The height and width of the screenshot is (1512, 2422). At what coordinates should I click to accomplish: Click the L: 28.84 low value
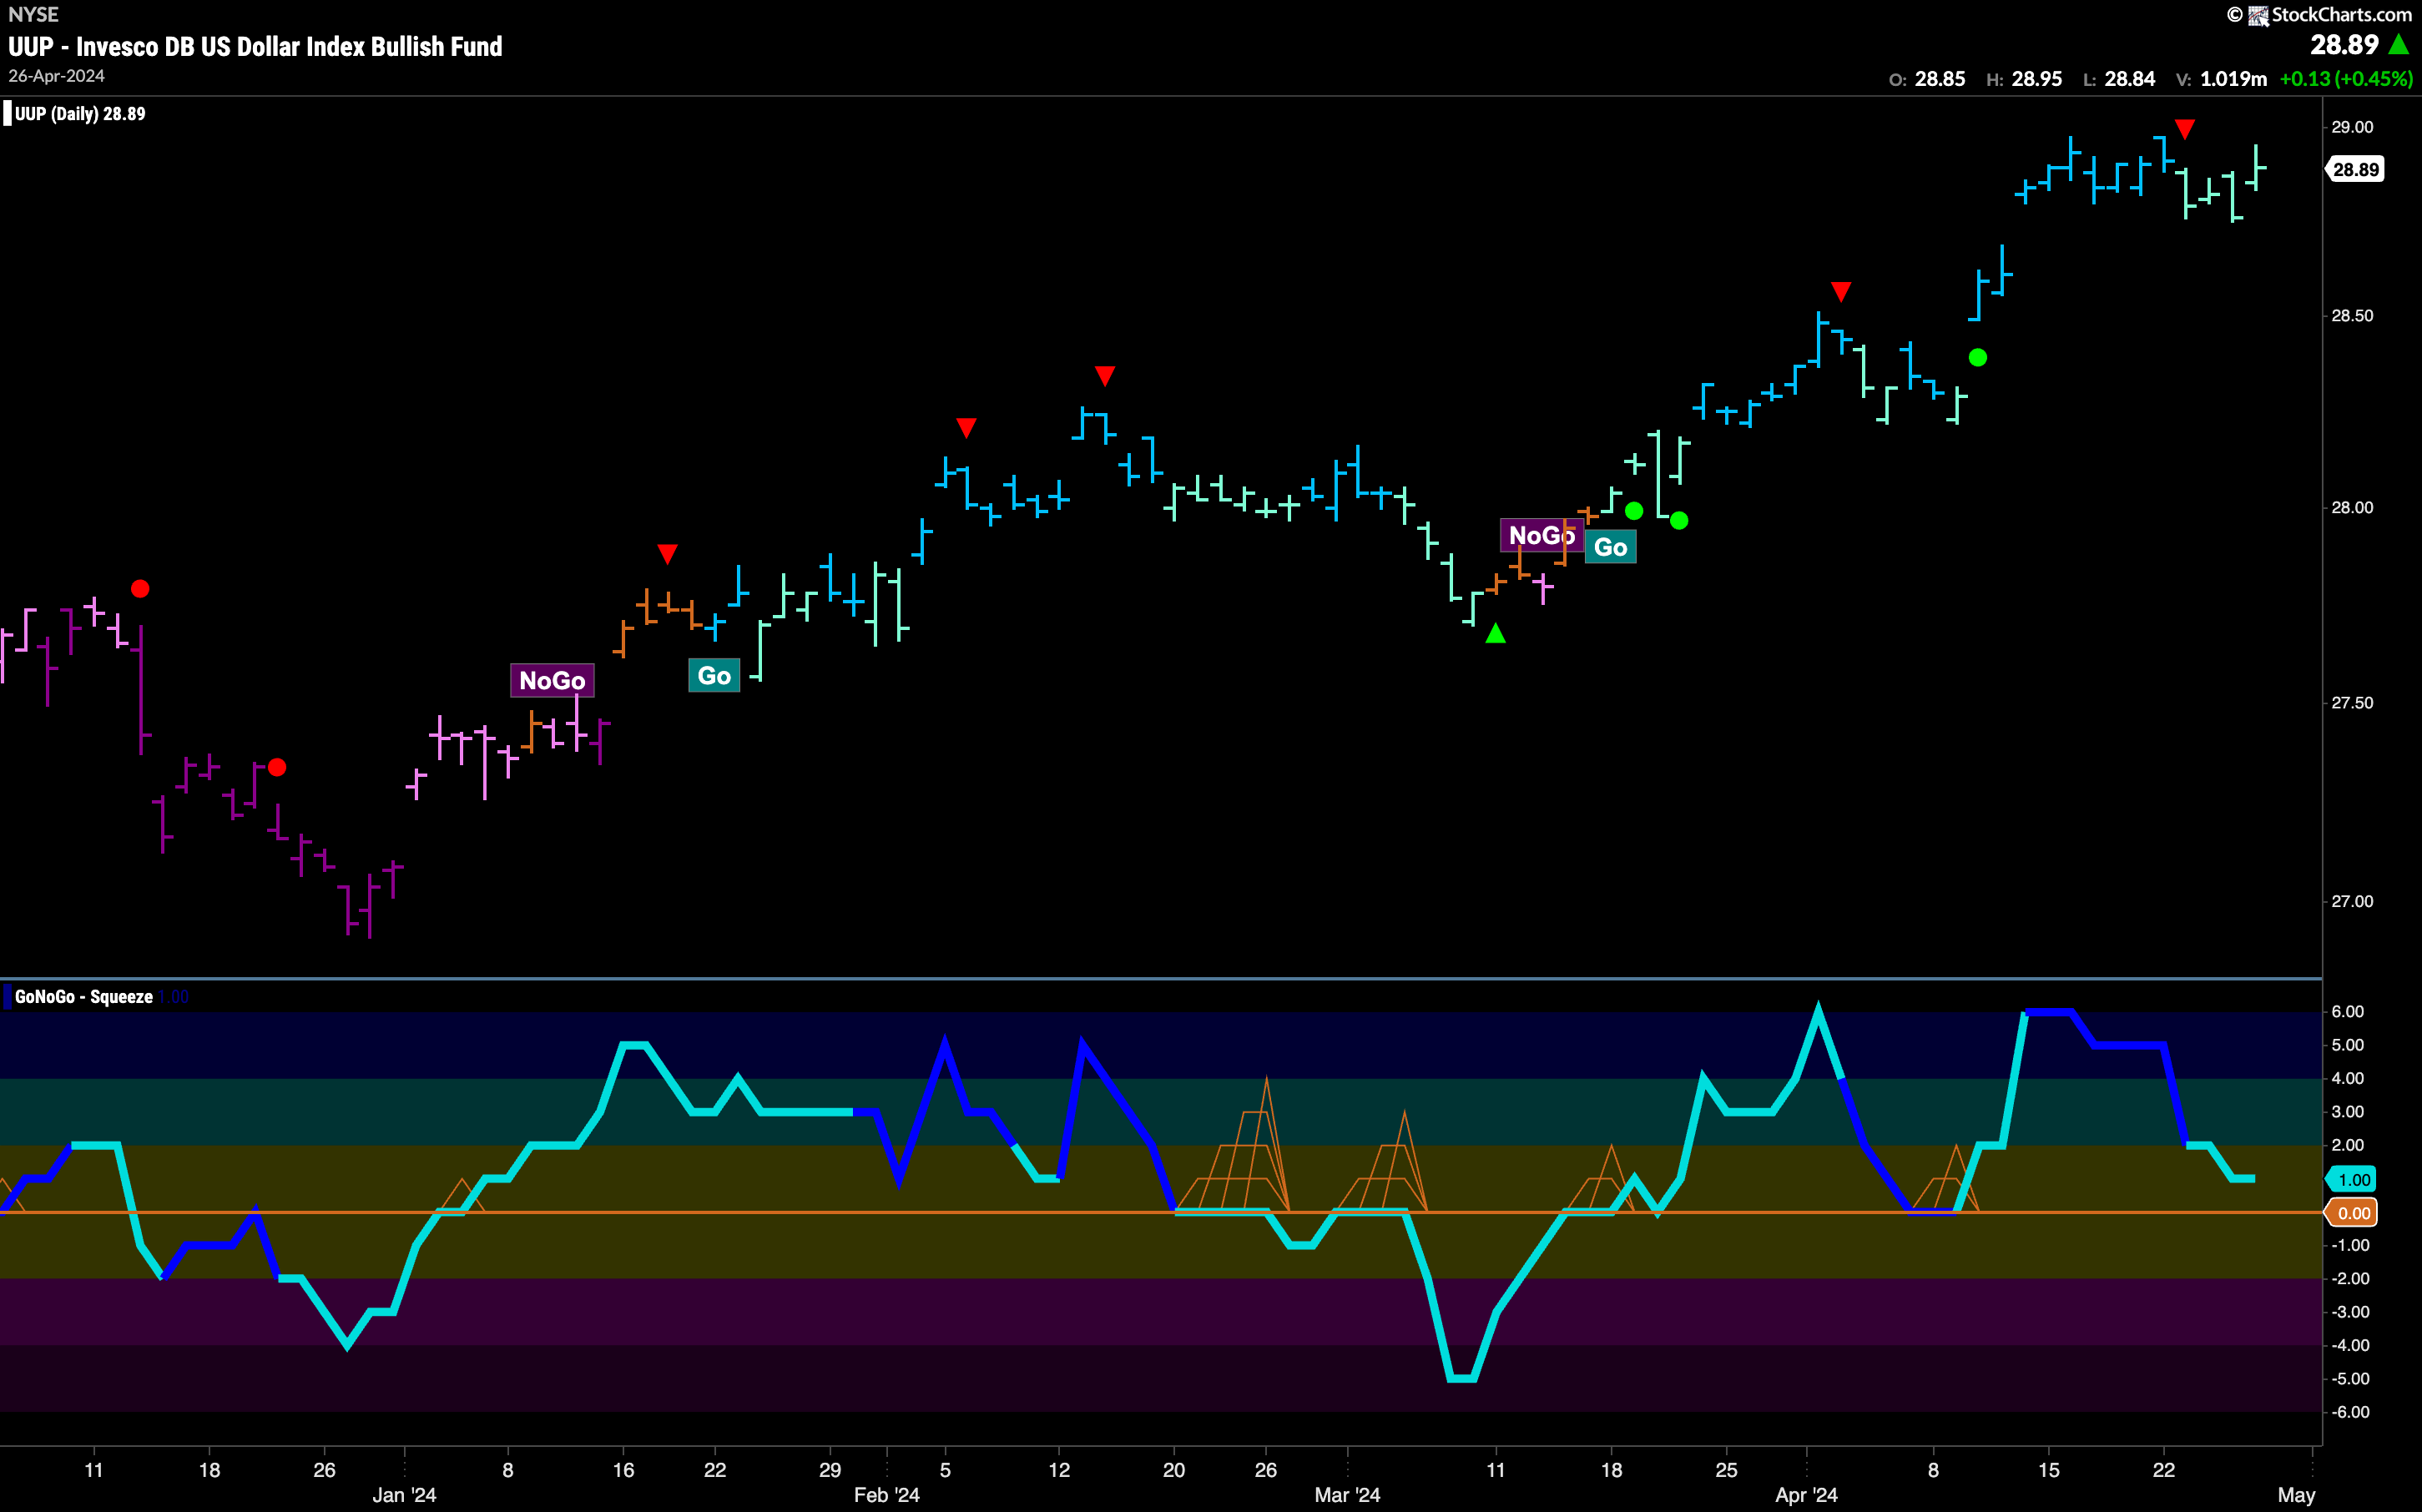(x=2119, y=79)
